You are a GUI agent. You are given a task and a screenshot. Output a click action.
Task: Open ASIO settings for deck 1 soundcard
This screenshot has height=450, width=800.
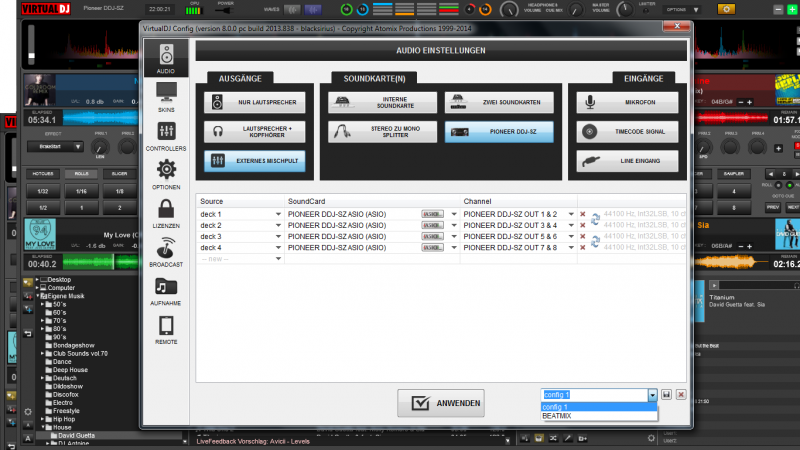pos(432,214)
